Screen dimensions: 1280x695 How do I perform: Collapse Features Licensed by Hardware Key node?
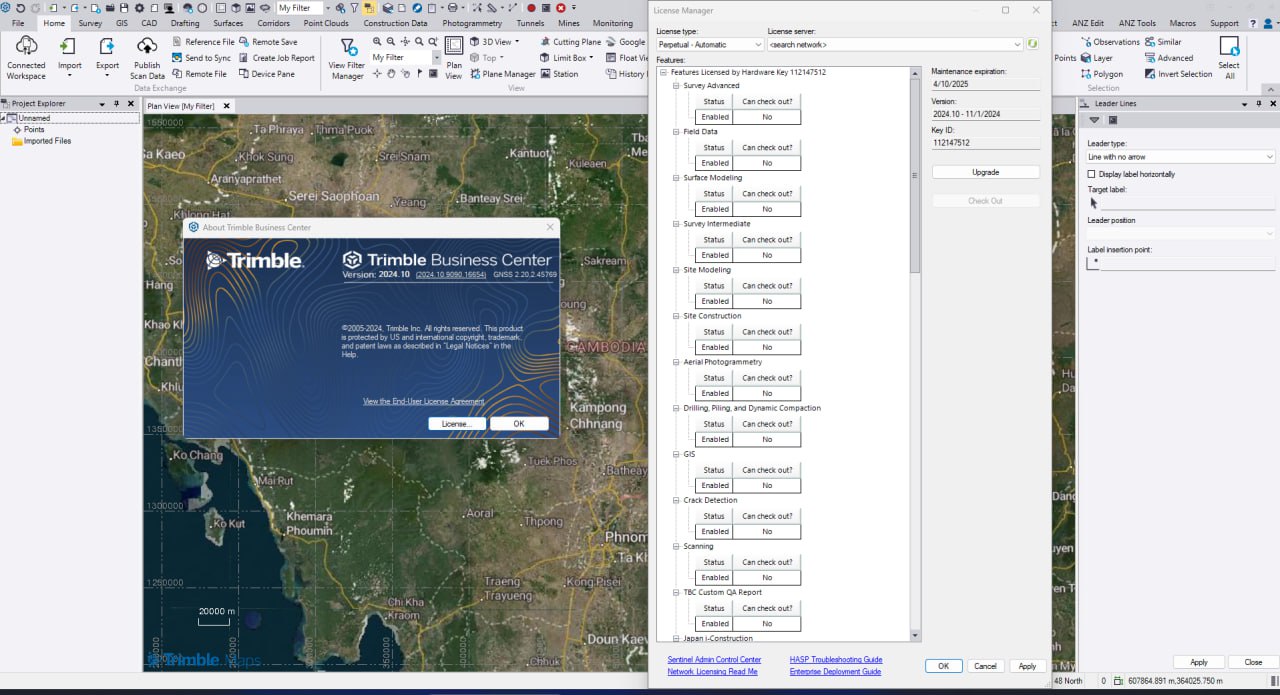[x=664, y=73]
